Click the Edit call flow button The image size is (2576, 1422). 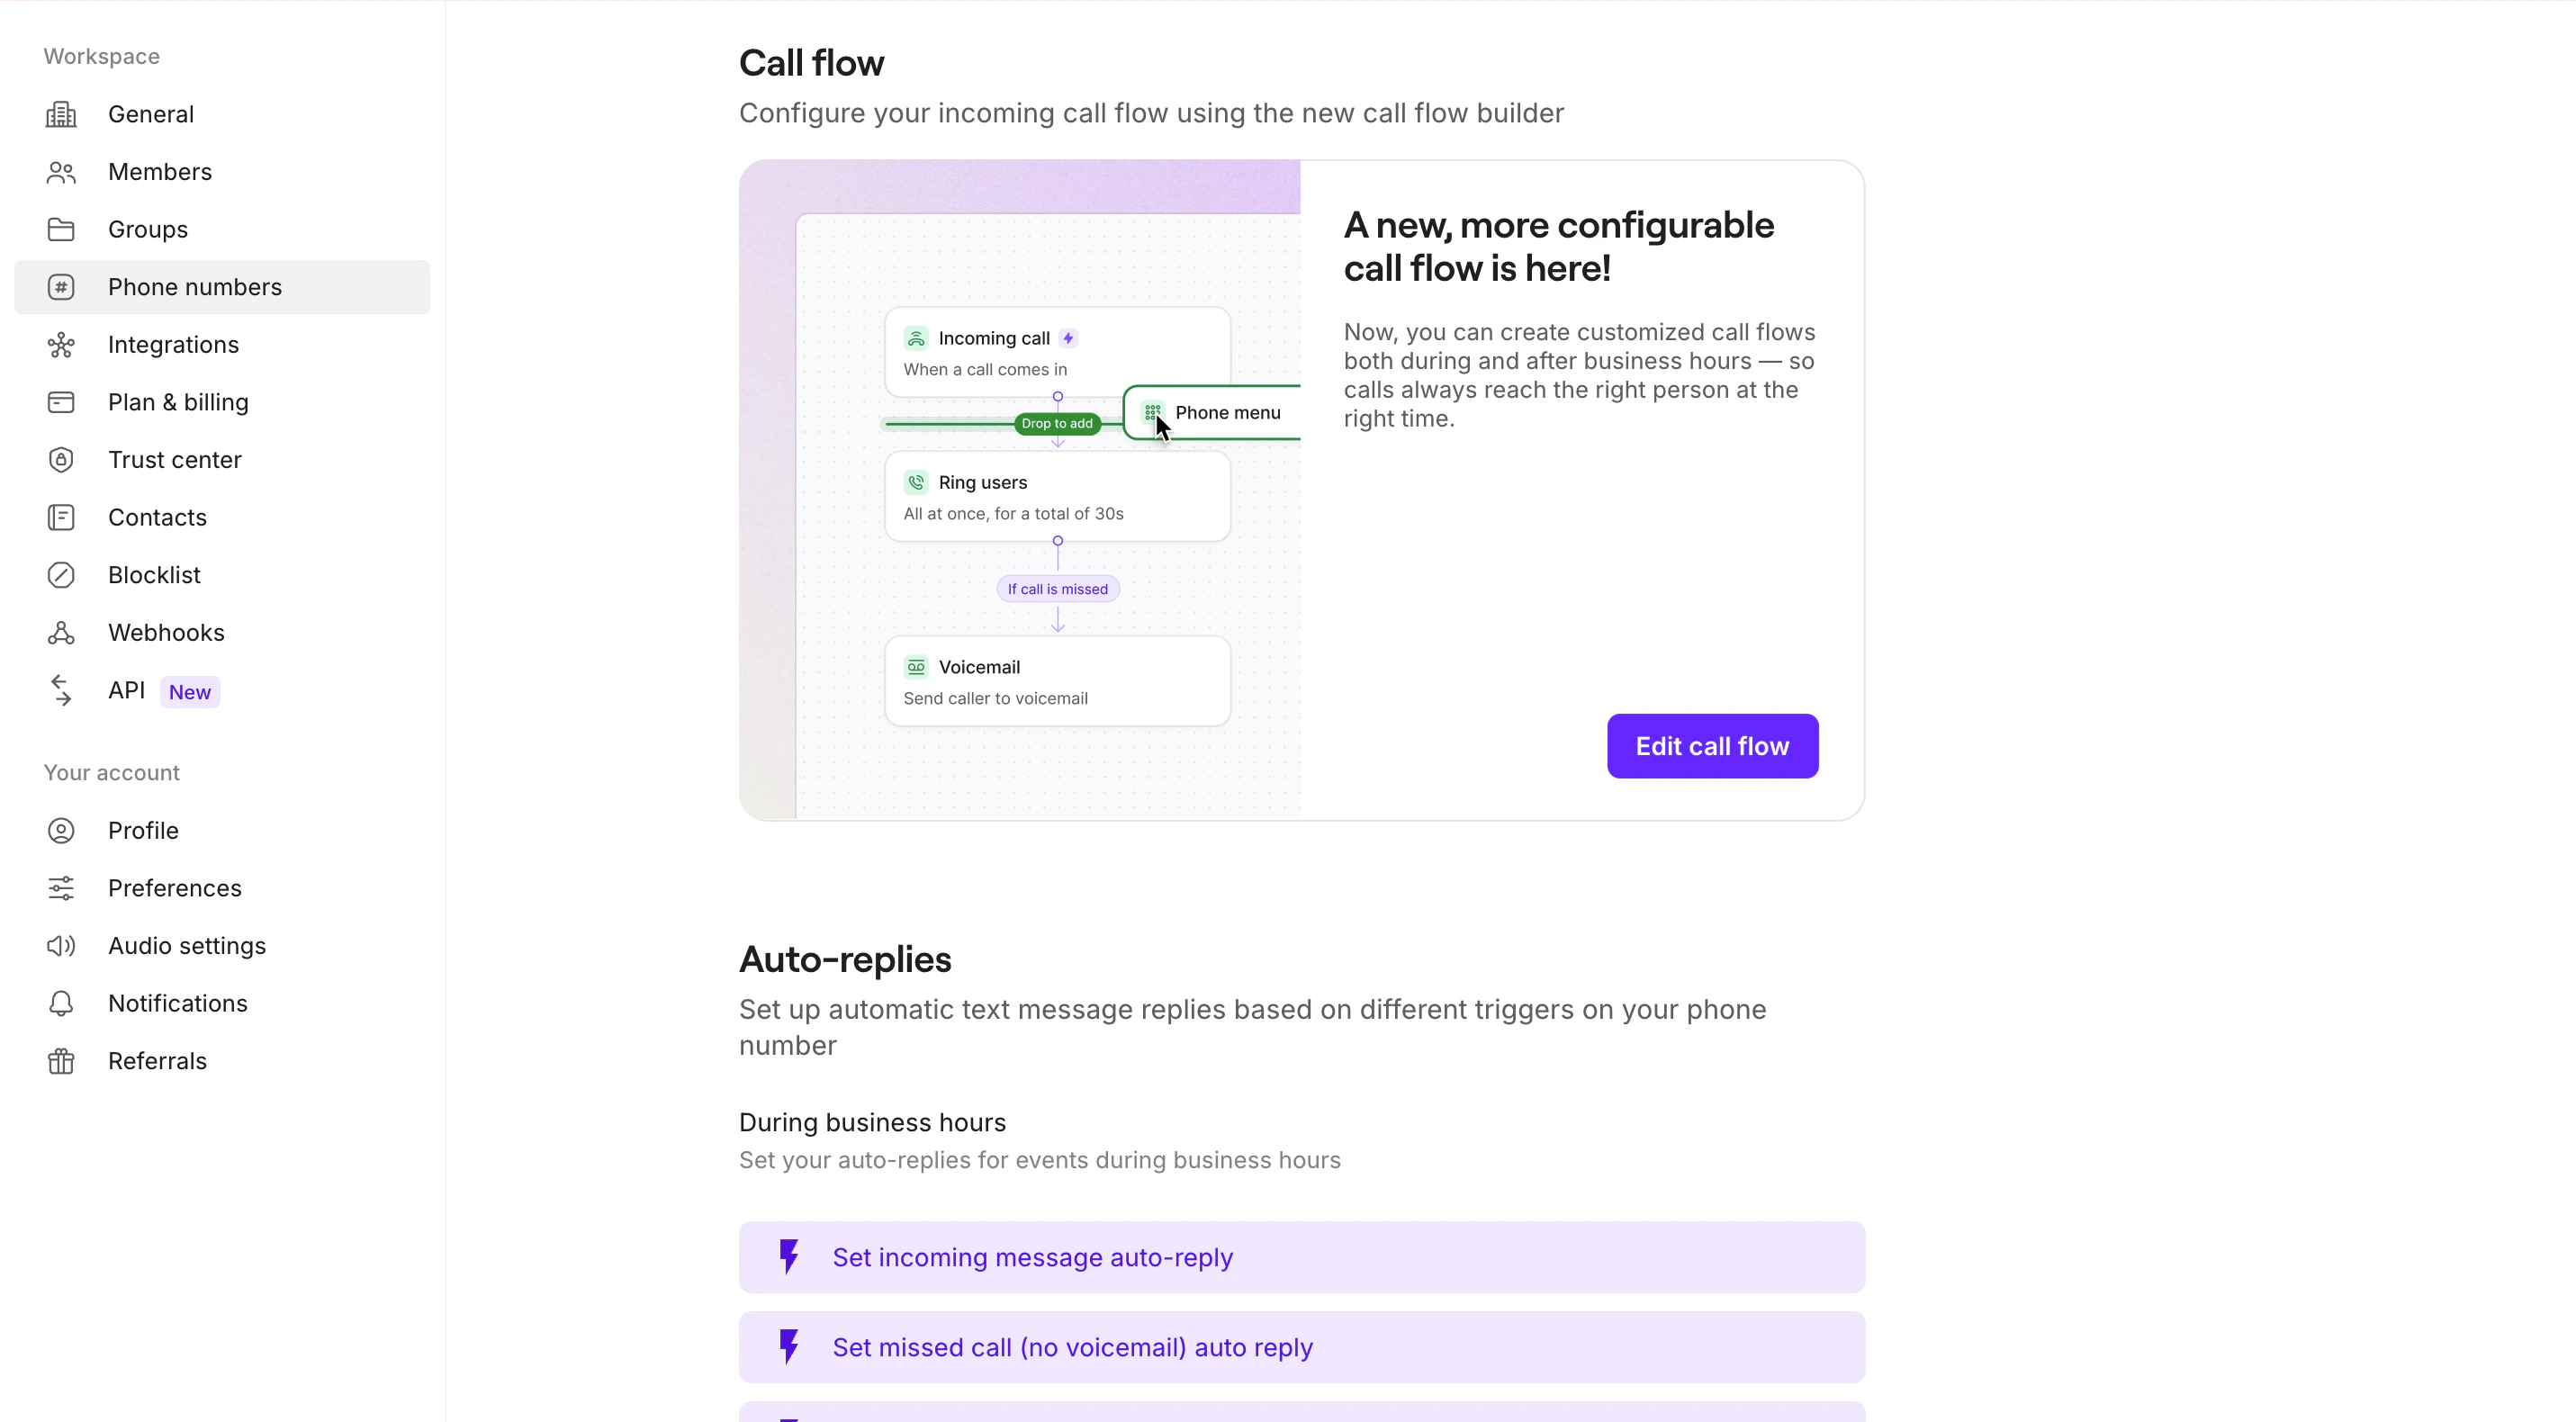(x=1711, y=745)
